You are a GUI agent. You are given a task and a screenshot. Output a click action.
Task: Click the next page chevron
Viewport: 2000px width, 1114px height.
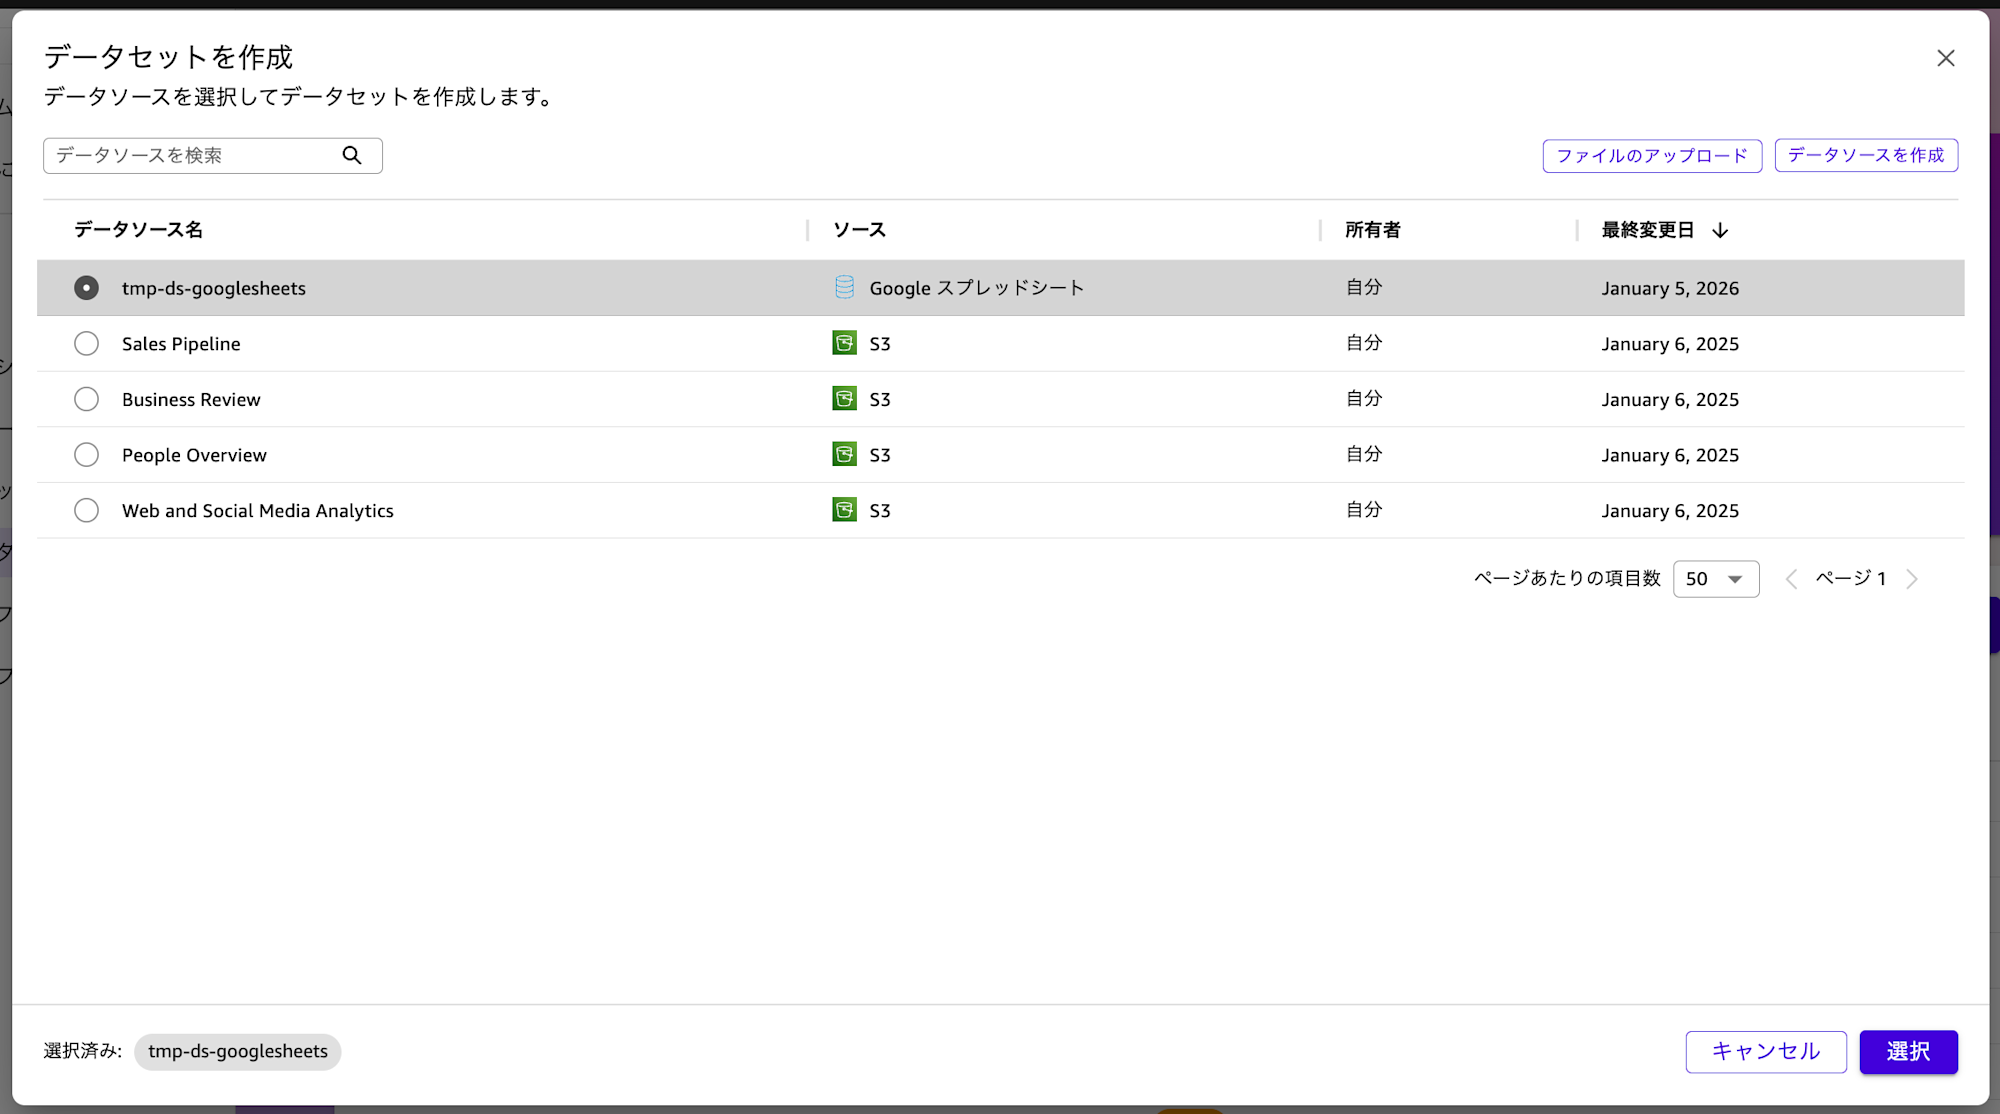pyautogui.click(x=1913, y=579)
